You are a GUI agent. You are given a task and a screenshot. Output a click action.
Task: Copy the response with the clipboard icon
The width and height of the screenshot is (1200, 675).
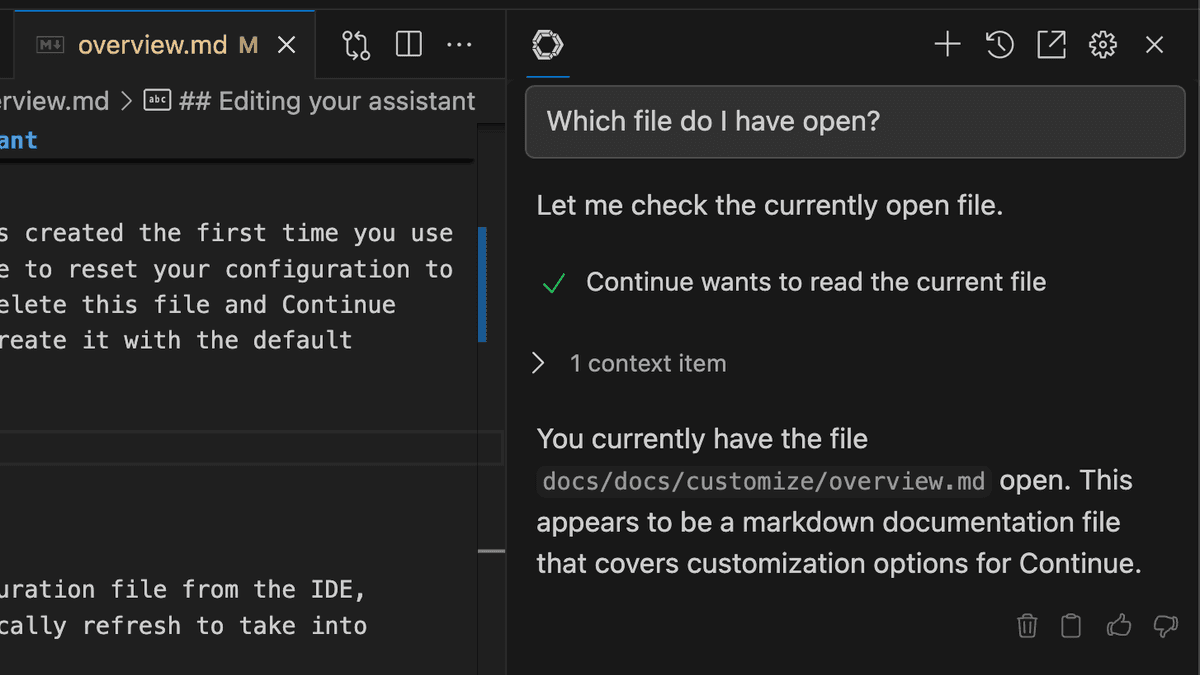click(x=1071, y=626)
